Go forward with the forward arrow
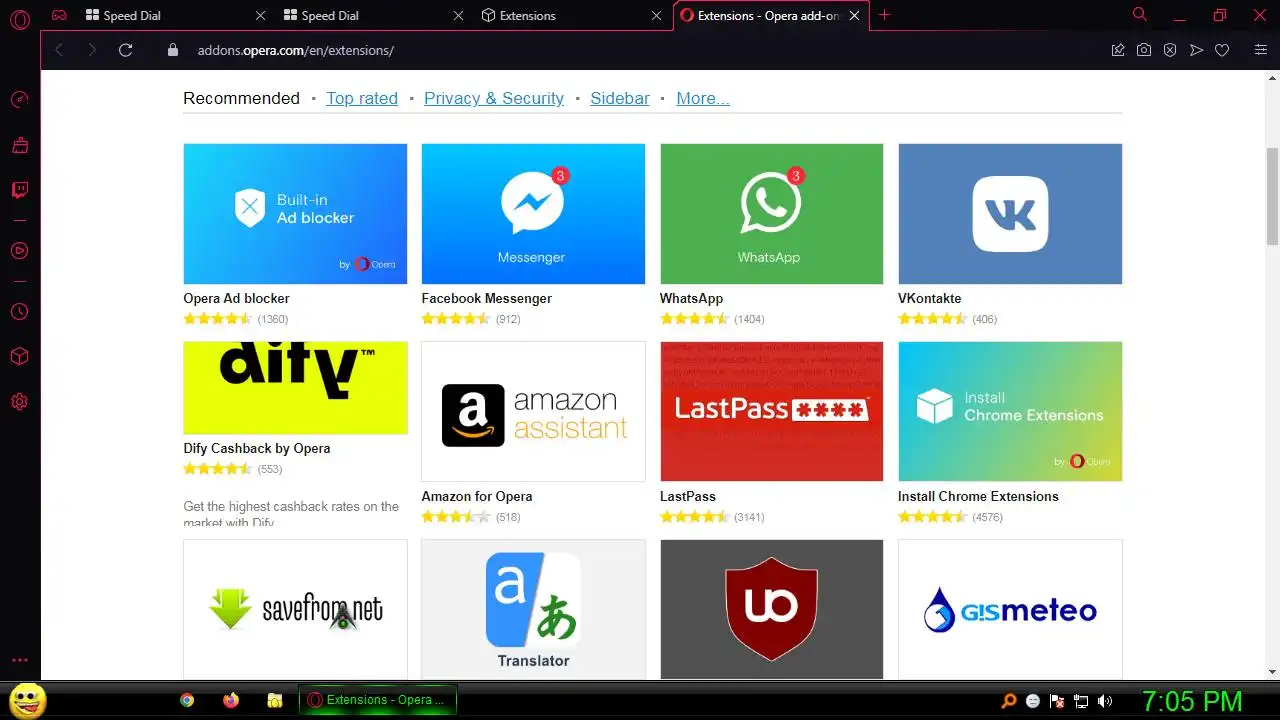 pos(92,50)
